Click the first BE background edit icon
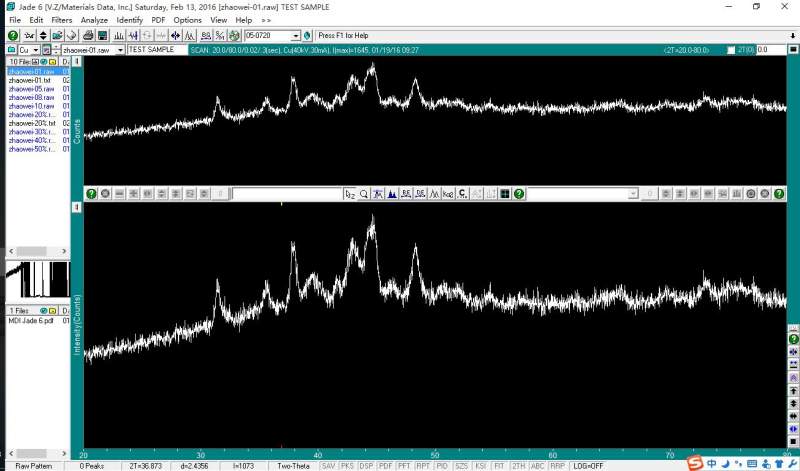Image resolution: width=800 pixels, height=471 pixels. coord(406,194)
